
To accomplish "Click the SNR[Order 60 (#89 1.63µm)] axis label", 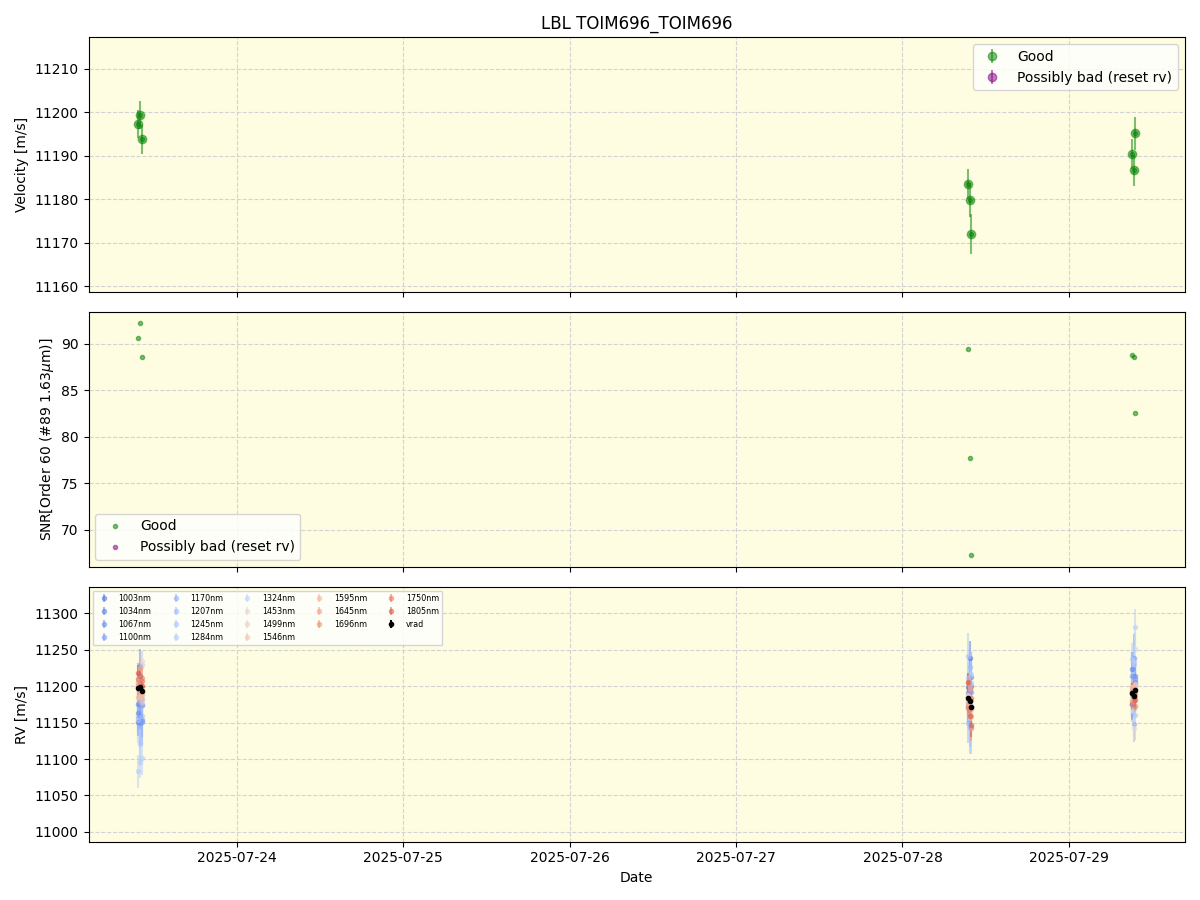I will click(46, 439).
